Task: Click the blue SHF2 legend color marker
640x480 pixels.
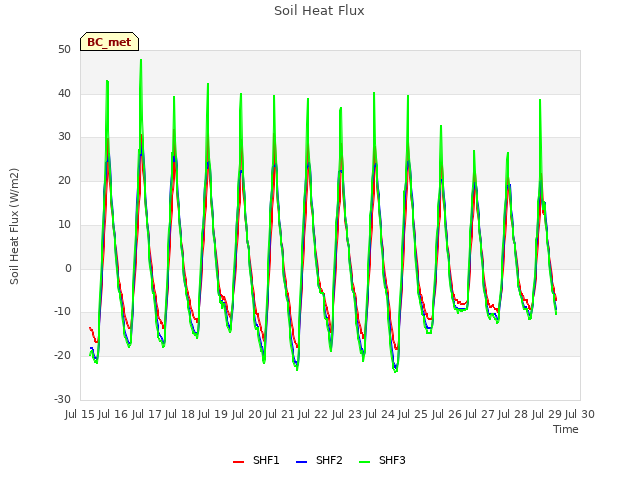Action: pyautogui.click(x=301, y=462)
